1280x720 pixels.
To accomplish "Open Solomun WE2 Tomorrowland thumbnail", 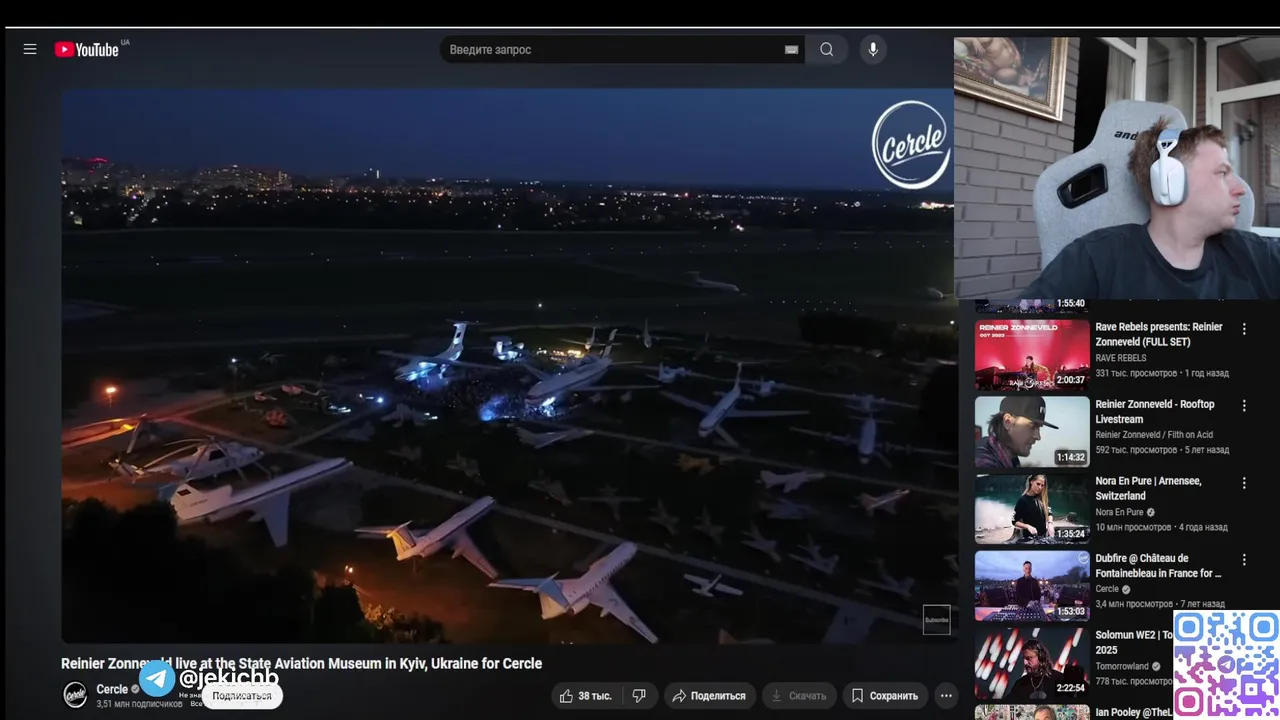I will pos(1032,663).
